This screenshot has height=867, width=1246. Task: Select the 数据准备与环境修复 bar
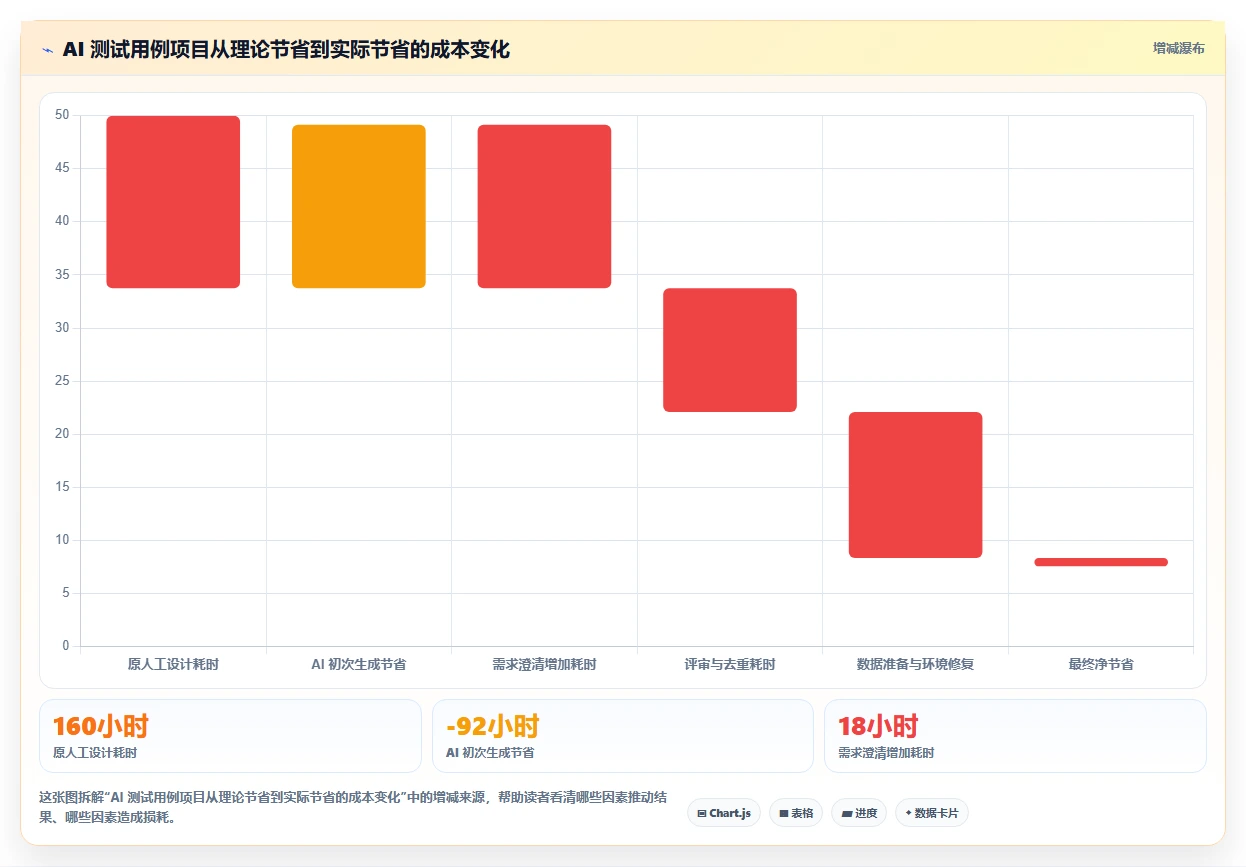click(916, 485)
